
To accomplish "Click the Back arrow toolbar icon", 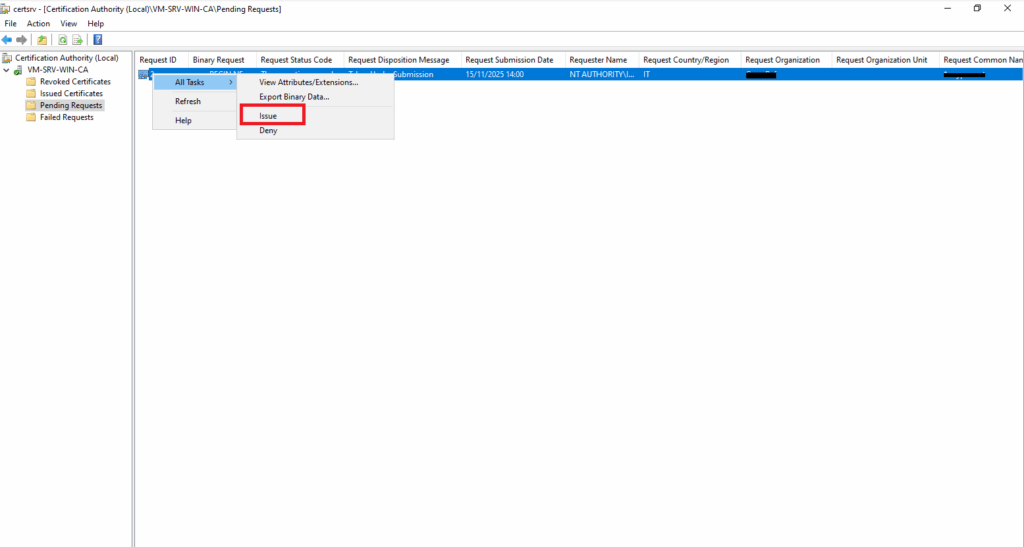I will point(8,40).
